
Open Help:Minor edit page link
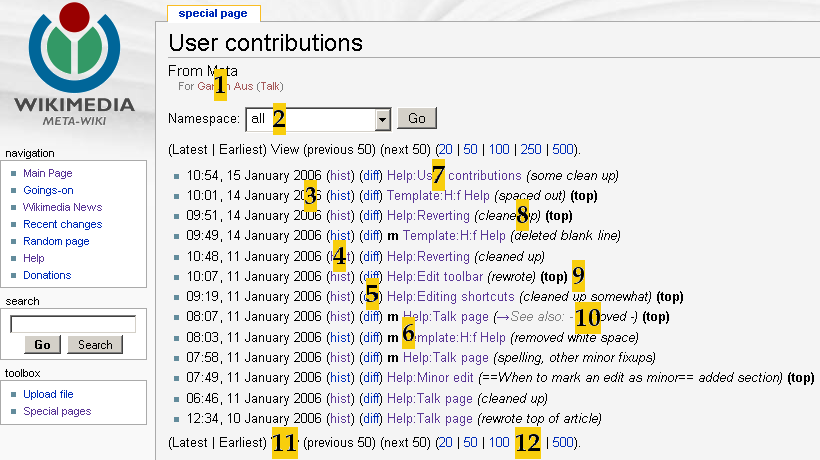tap(430, 377)
